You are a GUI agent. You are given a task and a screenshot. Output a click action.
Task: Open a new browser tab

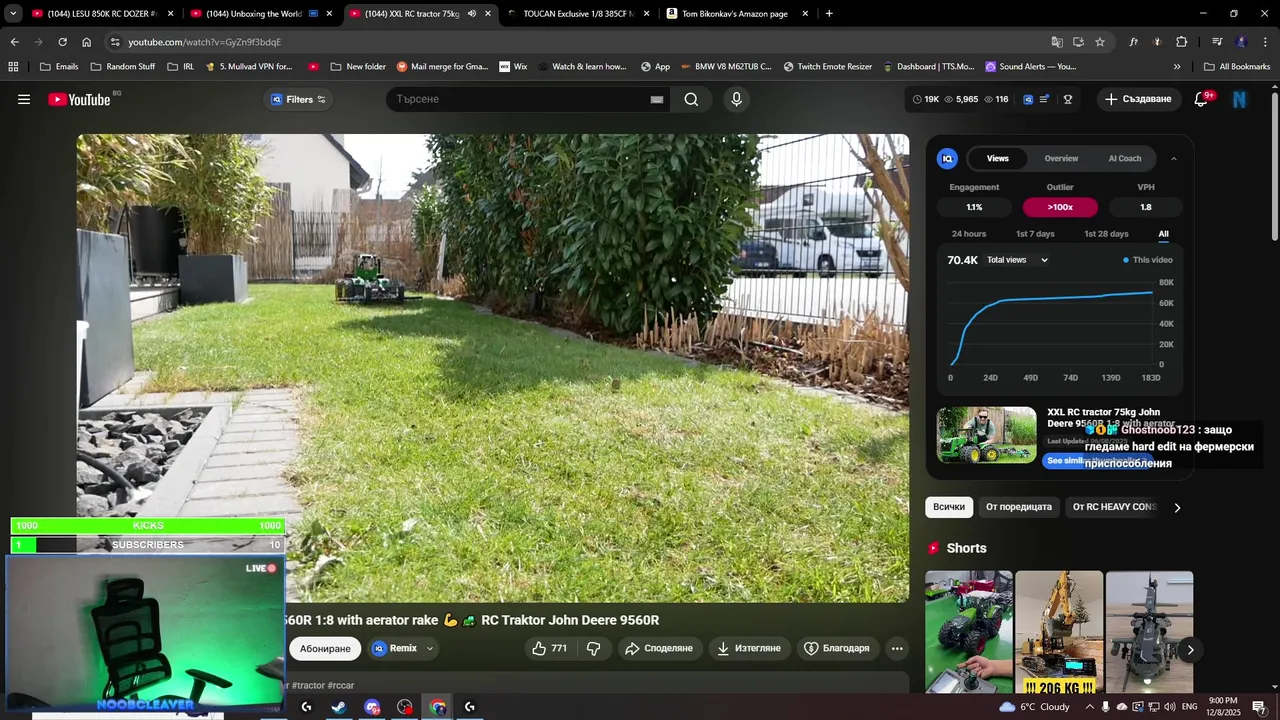click(x=829, y=14)
